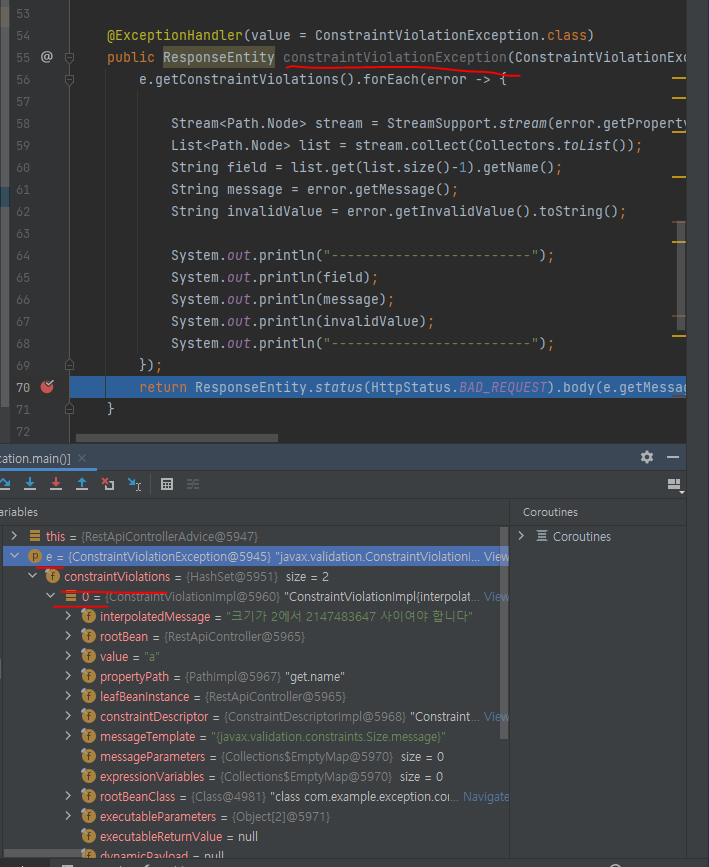Expand the 'this' variable node
Screen dimensions: 709x867
[x=14, y=535]
